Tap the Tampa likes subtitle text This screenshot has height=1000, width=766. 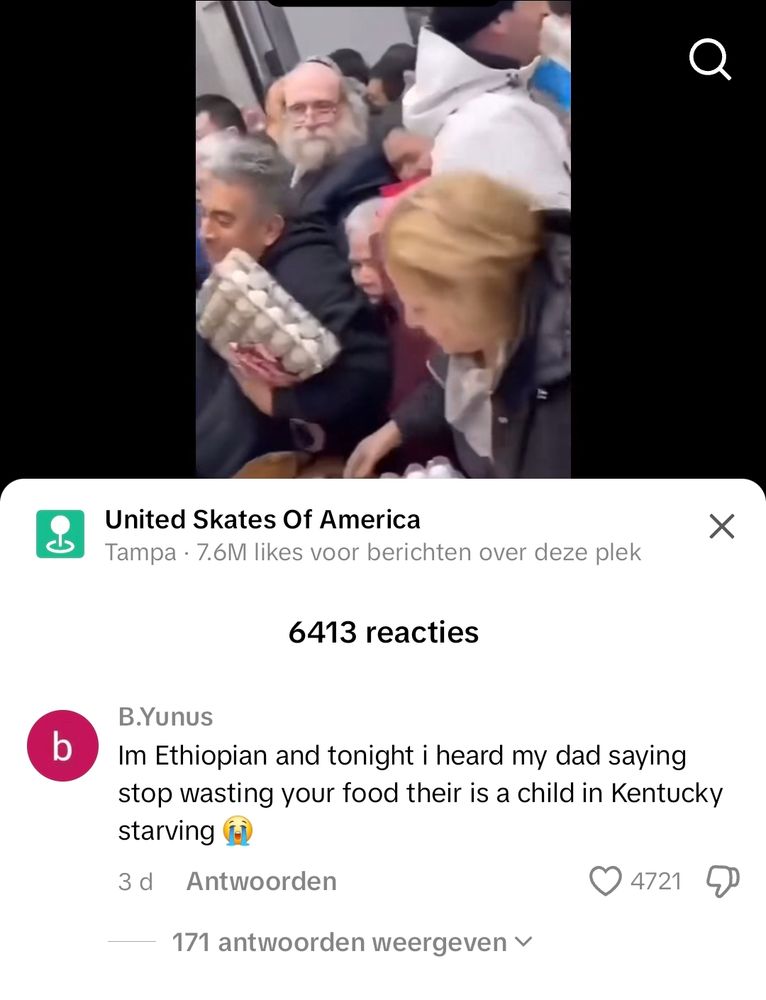[372, 552]
